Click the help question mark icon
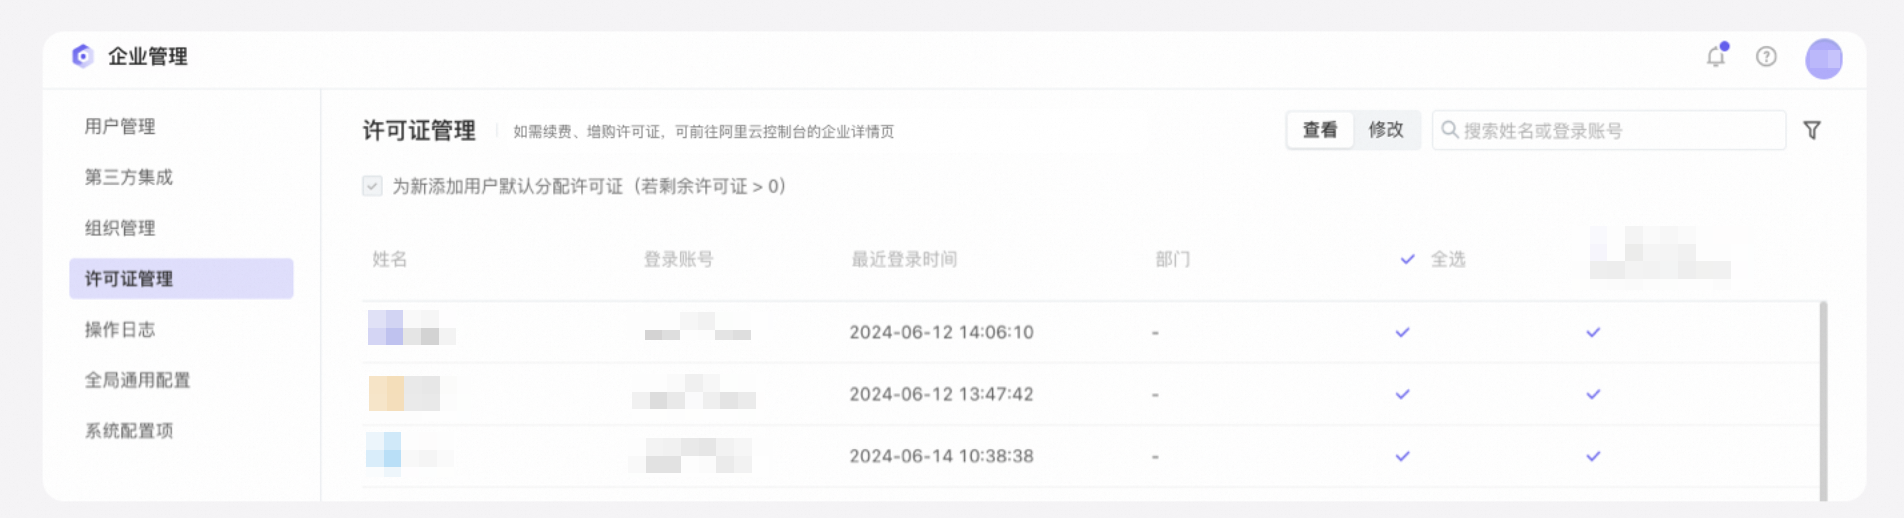Screen dimensions: 1904x518 1766,57
